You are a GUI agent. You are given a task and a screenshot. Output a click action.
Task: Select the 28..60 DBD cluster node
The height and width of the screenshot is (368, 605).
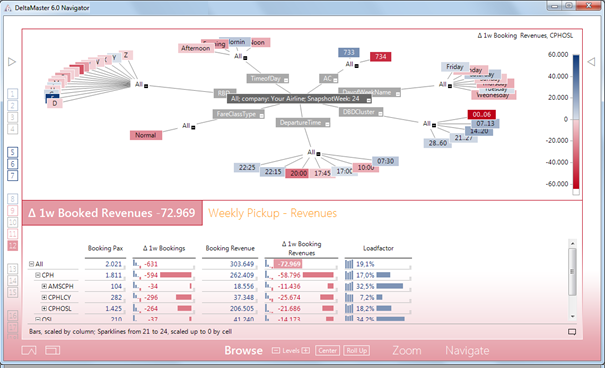(438, 143)
